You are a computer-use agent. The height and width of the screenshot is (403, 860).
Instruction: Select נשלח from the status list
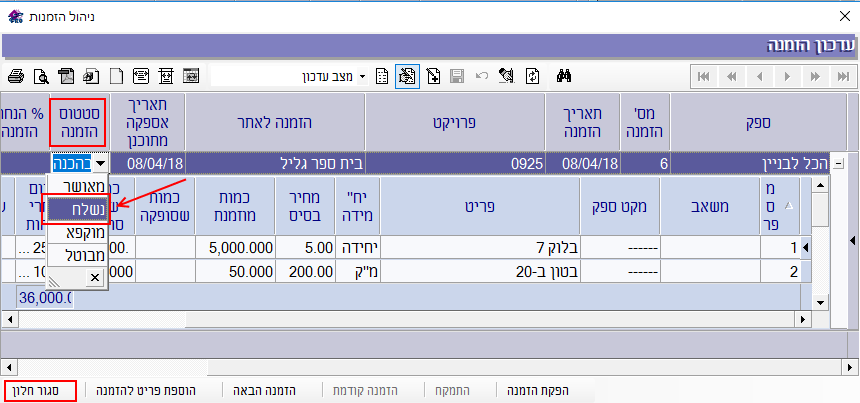click(76, 209)
